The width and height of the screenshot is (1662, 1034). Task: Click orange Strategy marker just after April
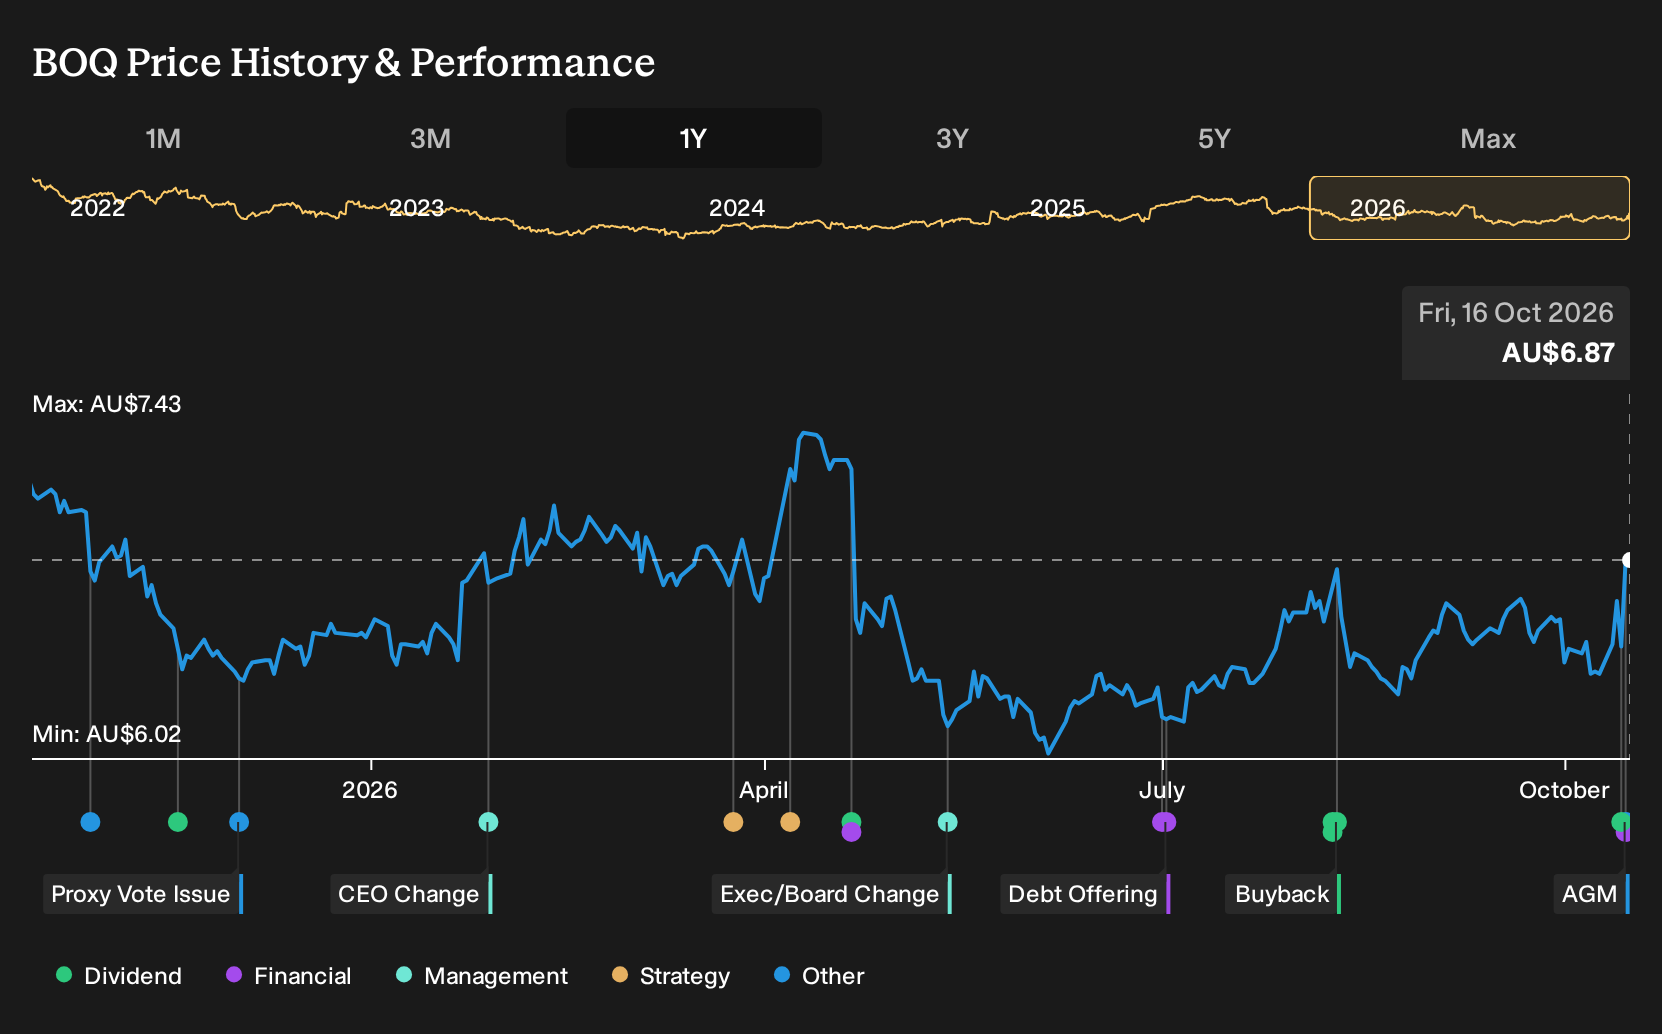(790, 822)
